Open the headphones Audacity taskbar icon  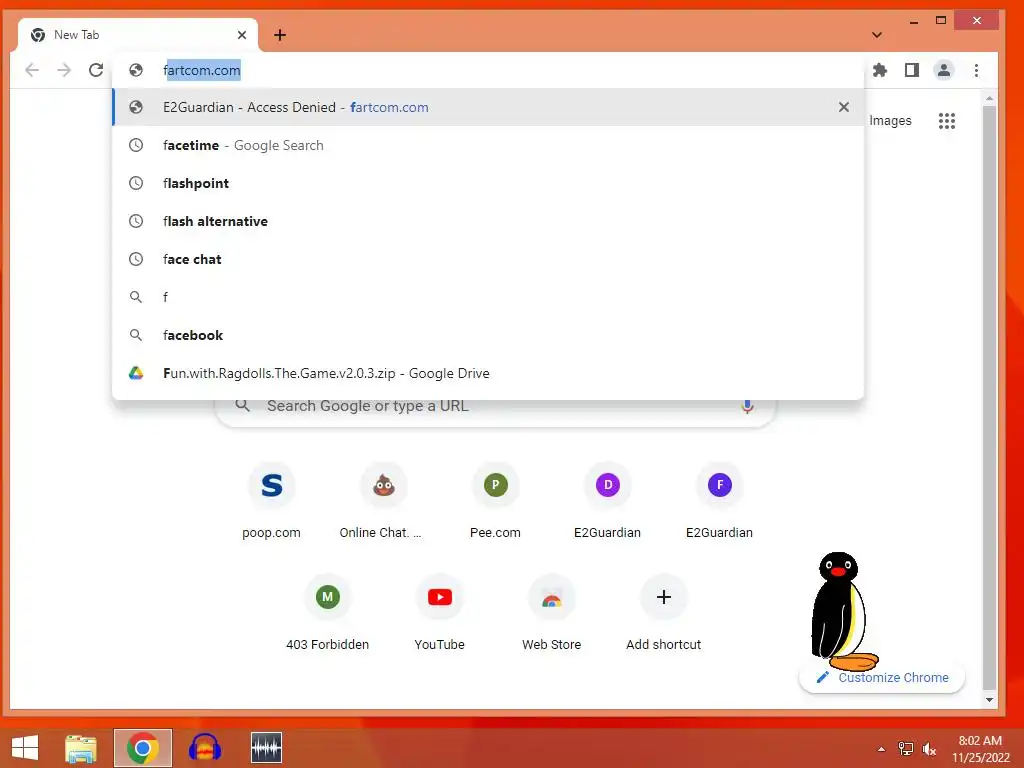pyautogui.click(x=204, y=748)
